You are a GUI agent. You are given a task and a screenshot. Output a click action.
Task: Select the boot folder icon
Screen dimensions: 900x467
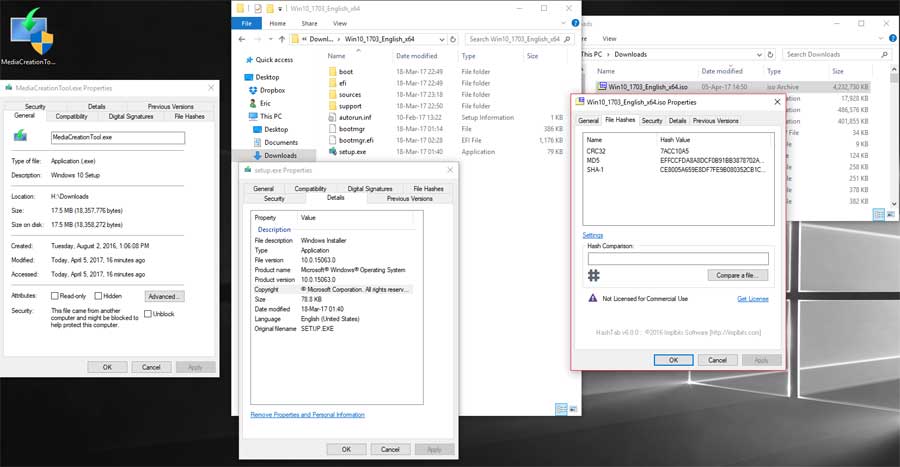332,72
